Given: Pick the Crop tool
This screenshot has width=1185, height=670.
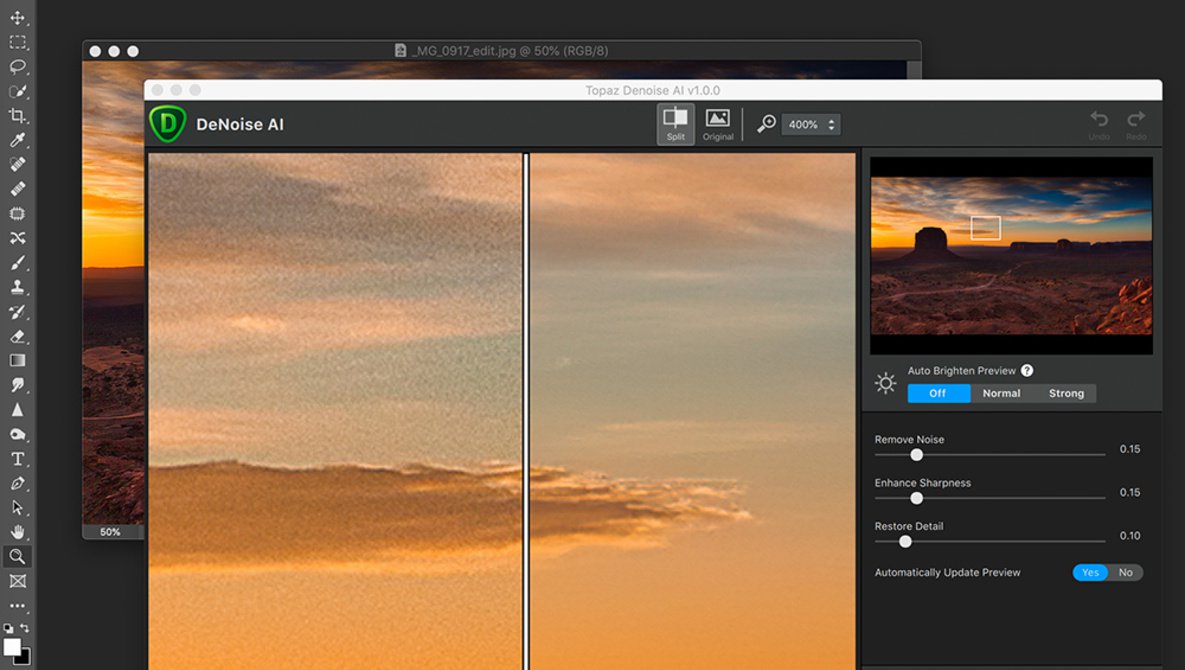Looking at the screenshot, I should click(x=17, y=116).
